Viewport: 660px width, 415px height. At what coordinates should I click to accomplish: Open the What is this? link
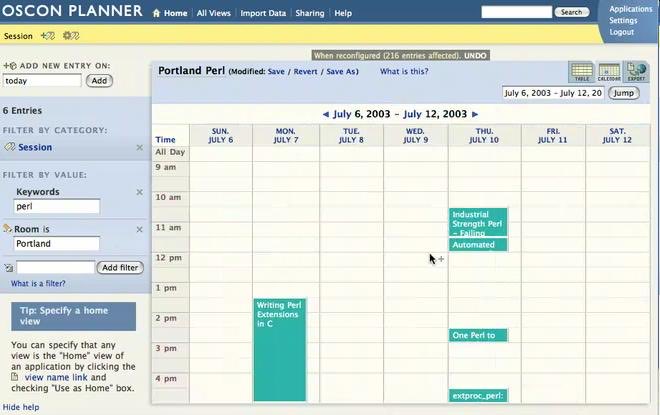click(404, 72)
